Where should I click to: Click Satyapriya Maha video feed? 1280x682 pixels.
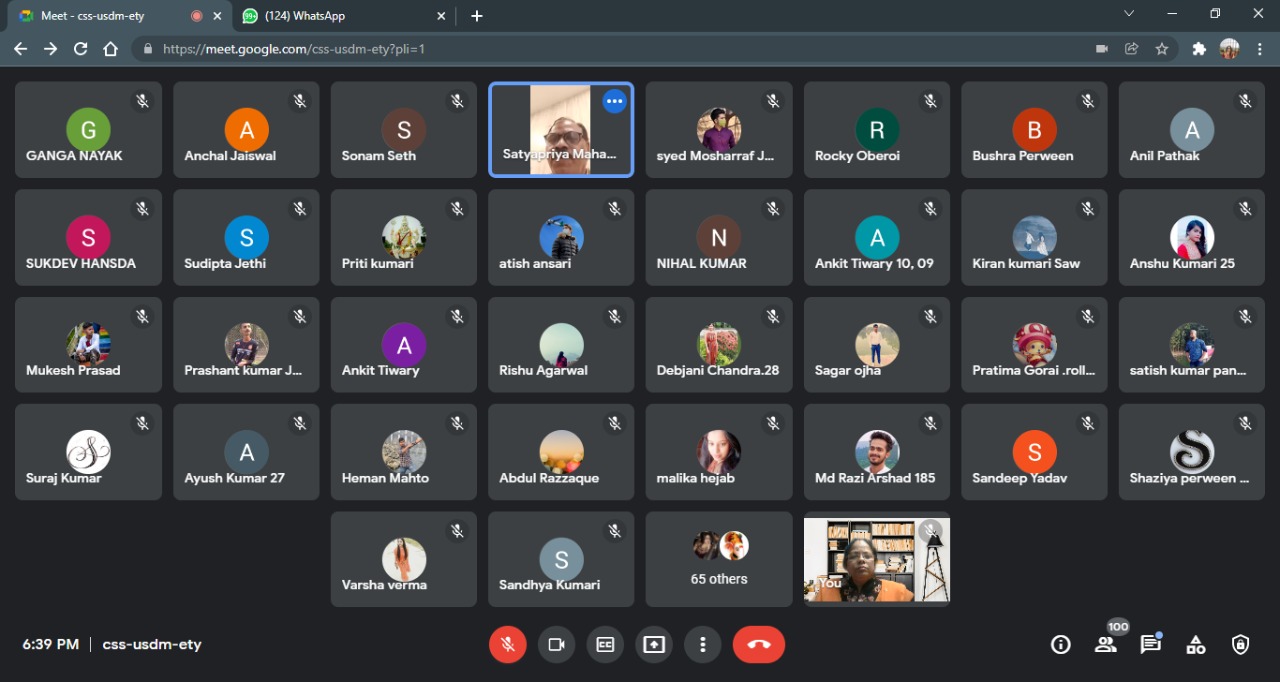[x=560, y=129]
